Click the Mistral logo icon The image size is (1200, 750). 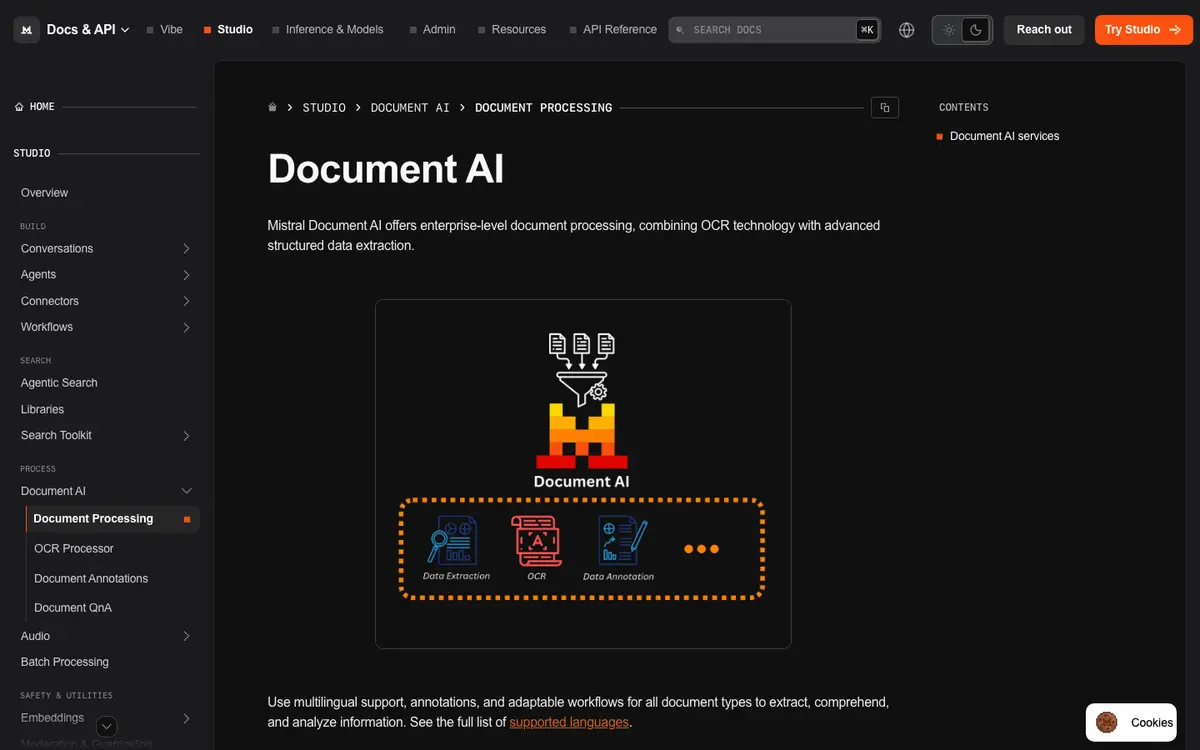(x=27, y=30)
